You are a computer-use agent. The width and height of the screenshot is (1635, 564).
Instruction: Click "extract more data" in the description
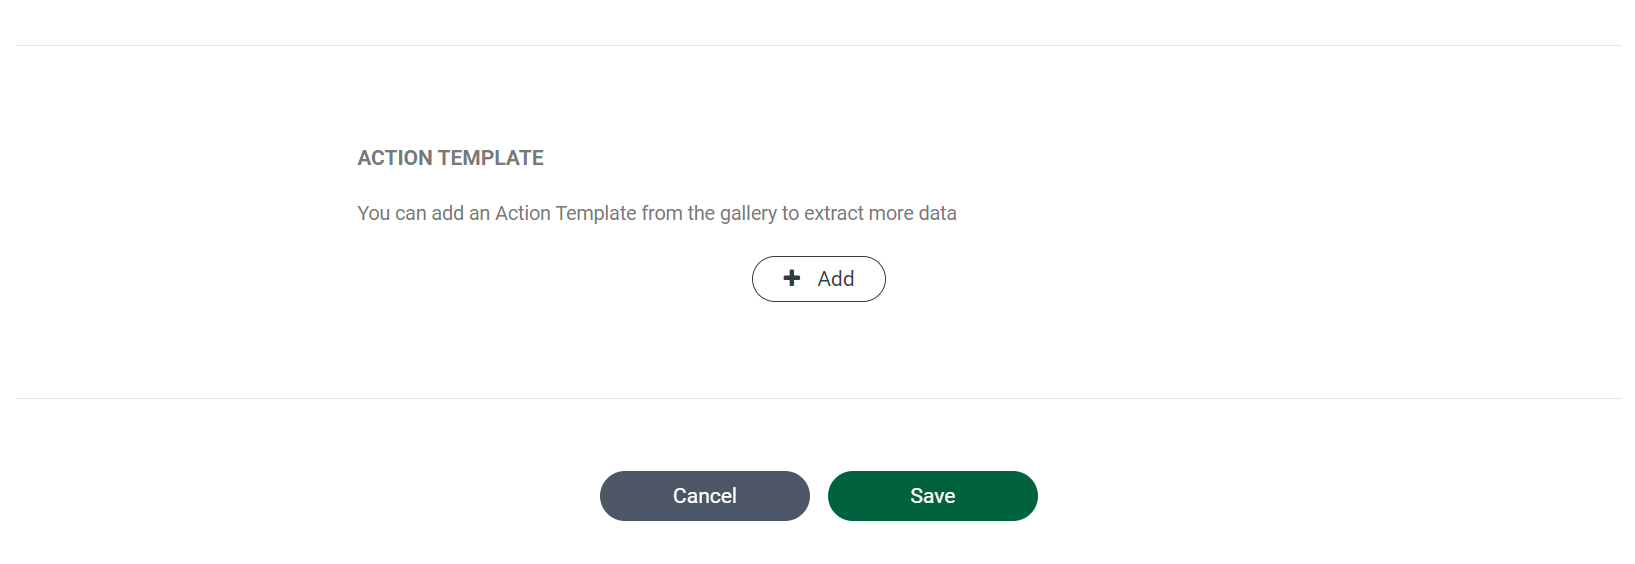coord(880,213)
